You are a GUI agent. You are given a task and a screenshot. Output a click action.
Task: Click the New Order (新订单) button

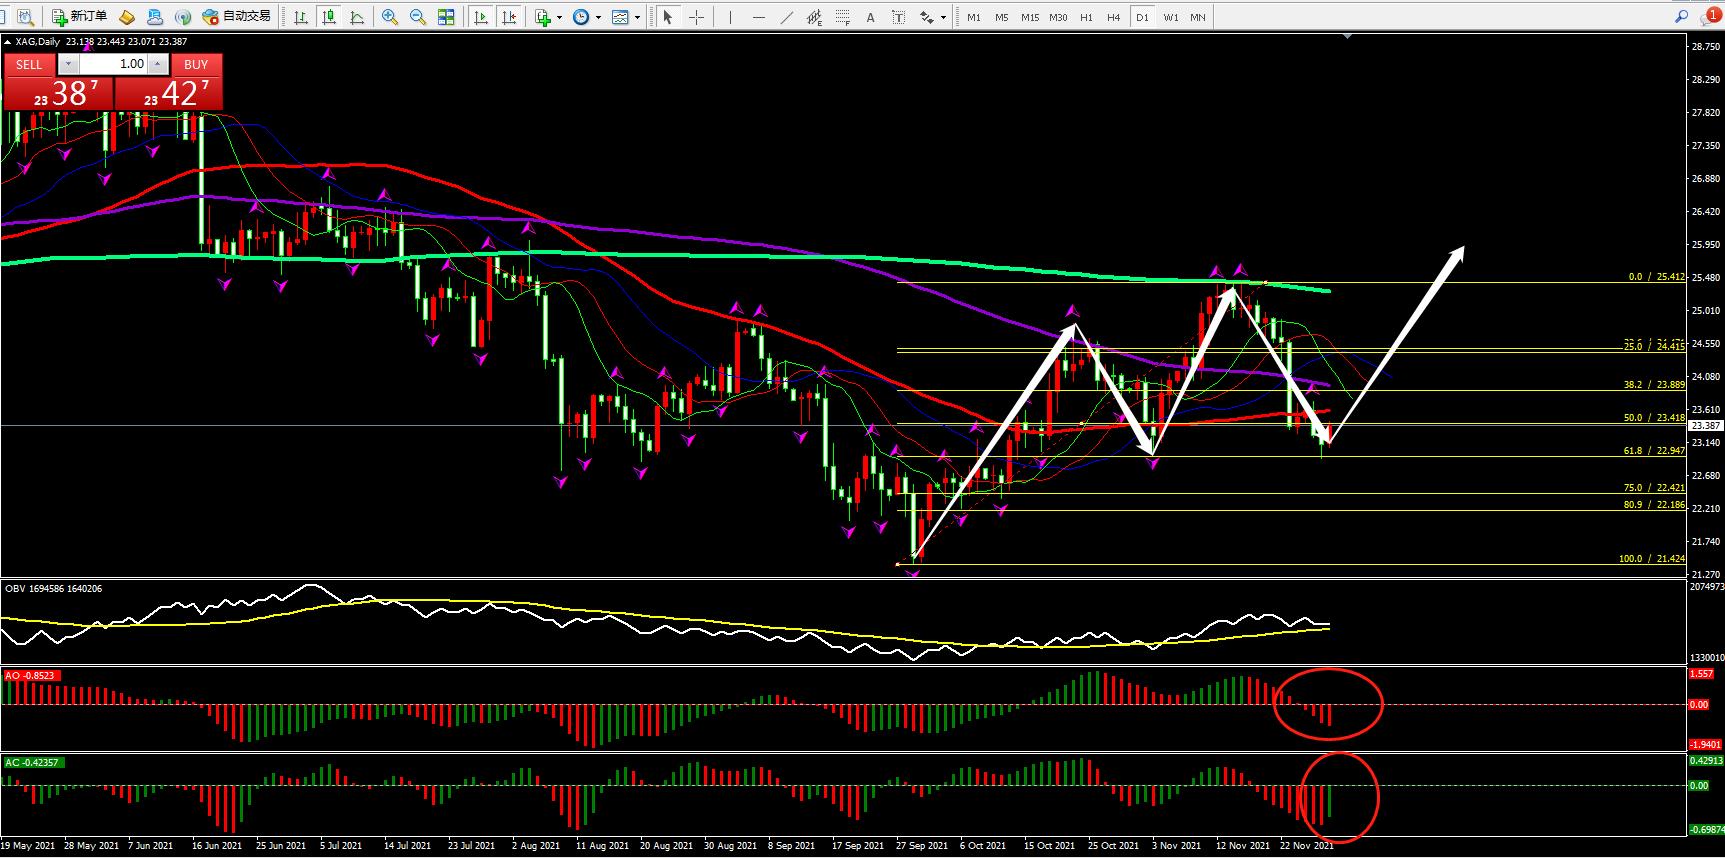[x=80, y=17]
